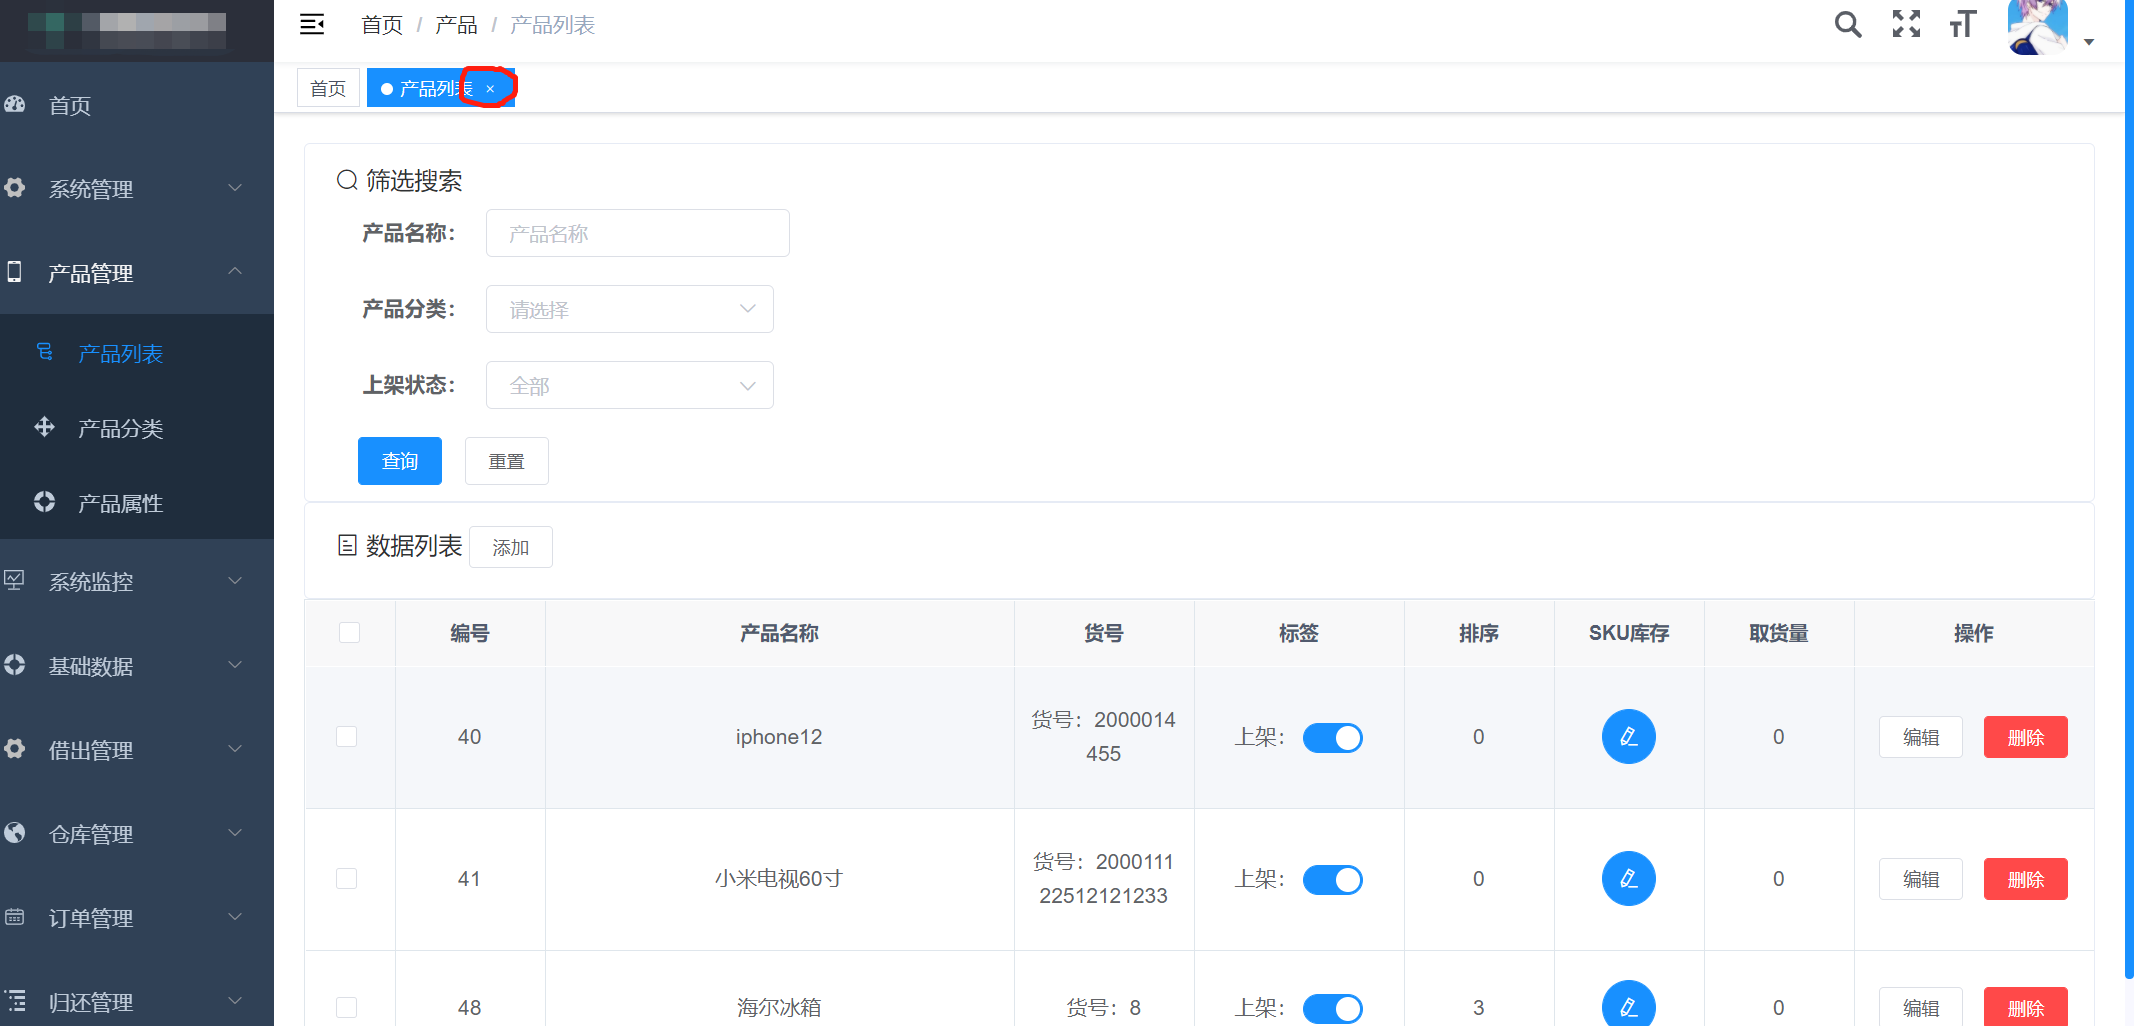Click the 查询 search button
This screenshot has width=2134, height=1026.
pos(400,461)
